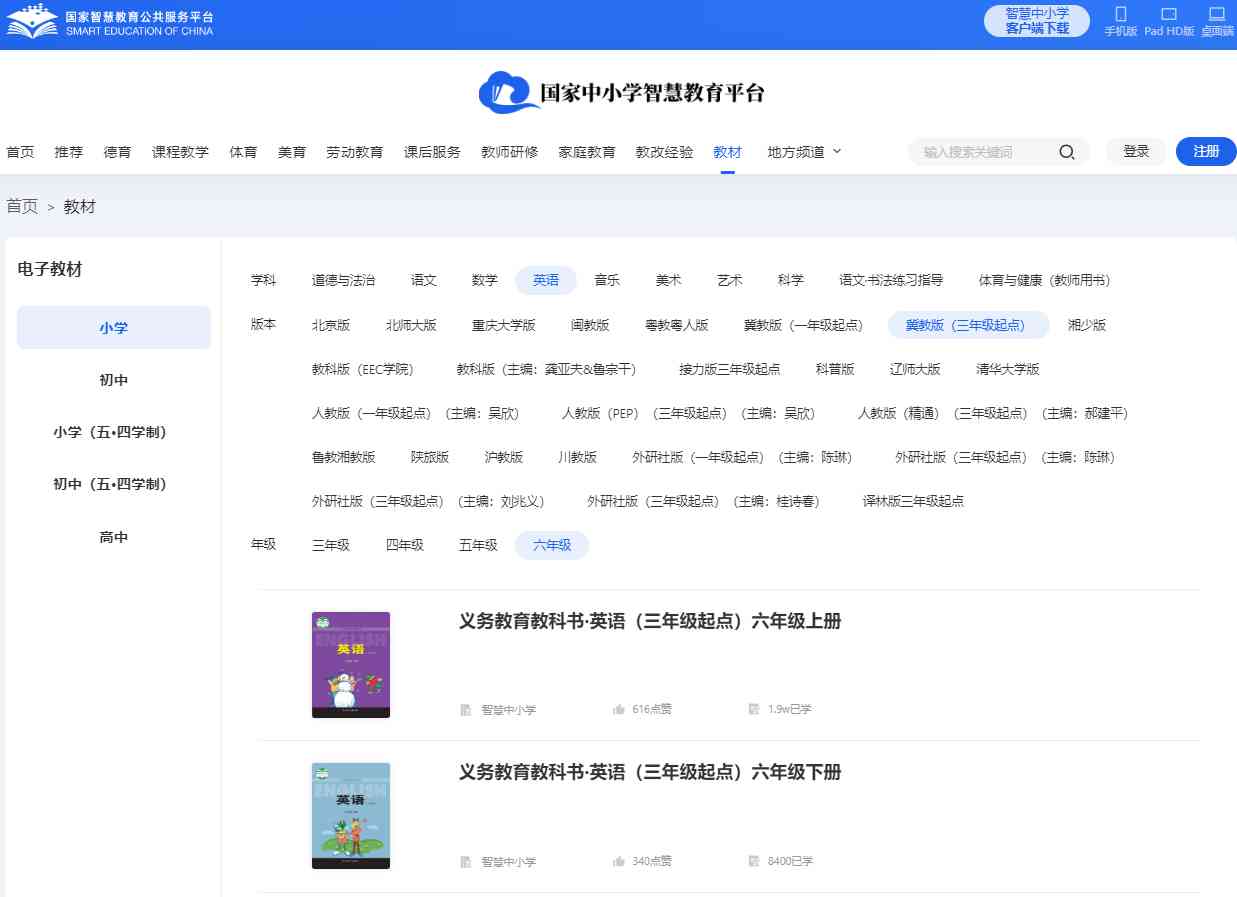This screenshot has height=897, width=1237.
Task: Choose the 北京版 edition
Action: tap(331, 325)
